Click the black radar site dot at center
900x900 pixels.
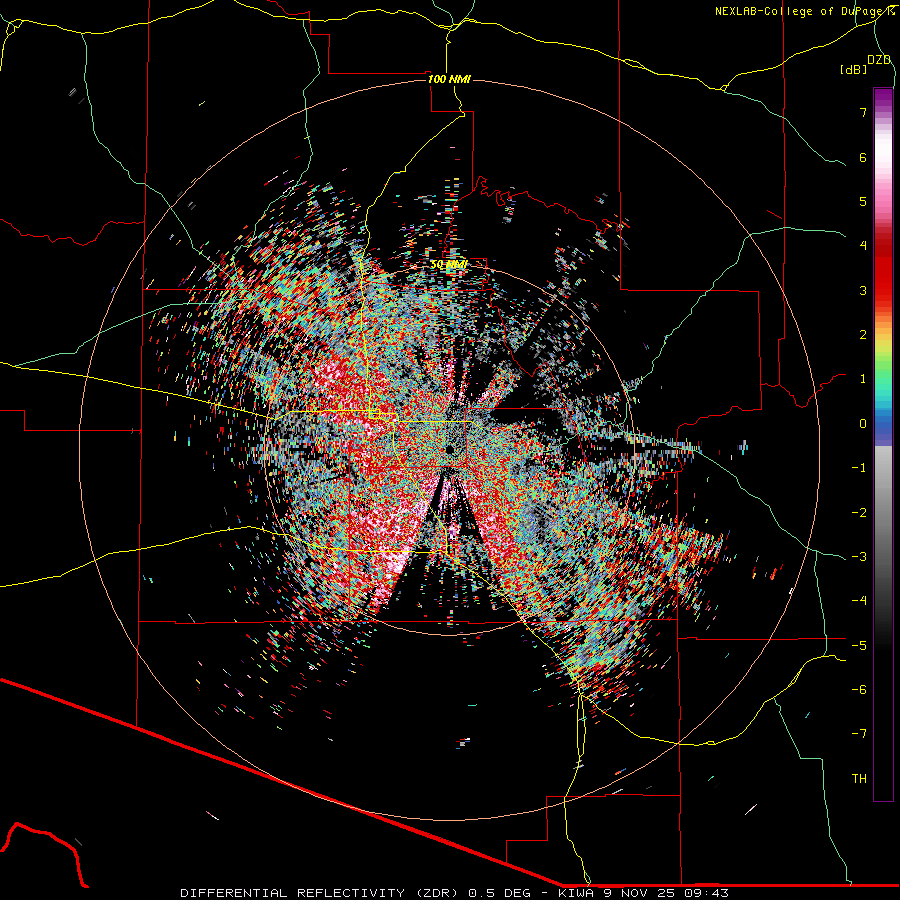[449, 449]
